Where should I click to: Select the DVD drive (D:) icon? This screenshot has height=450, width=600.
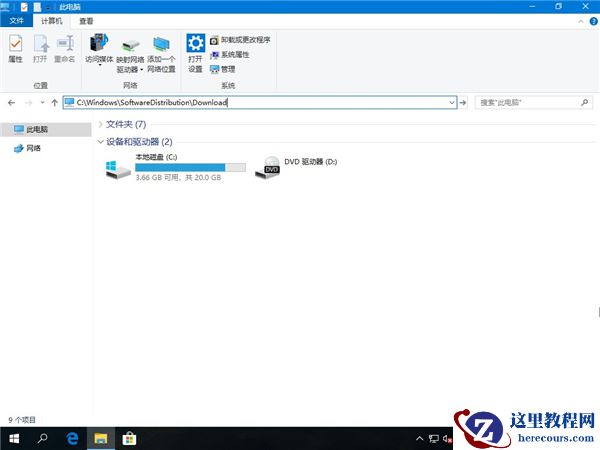tap(268, 168)
